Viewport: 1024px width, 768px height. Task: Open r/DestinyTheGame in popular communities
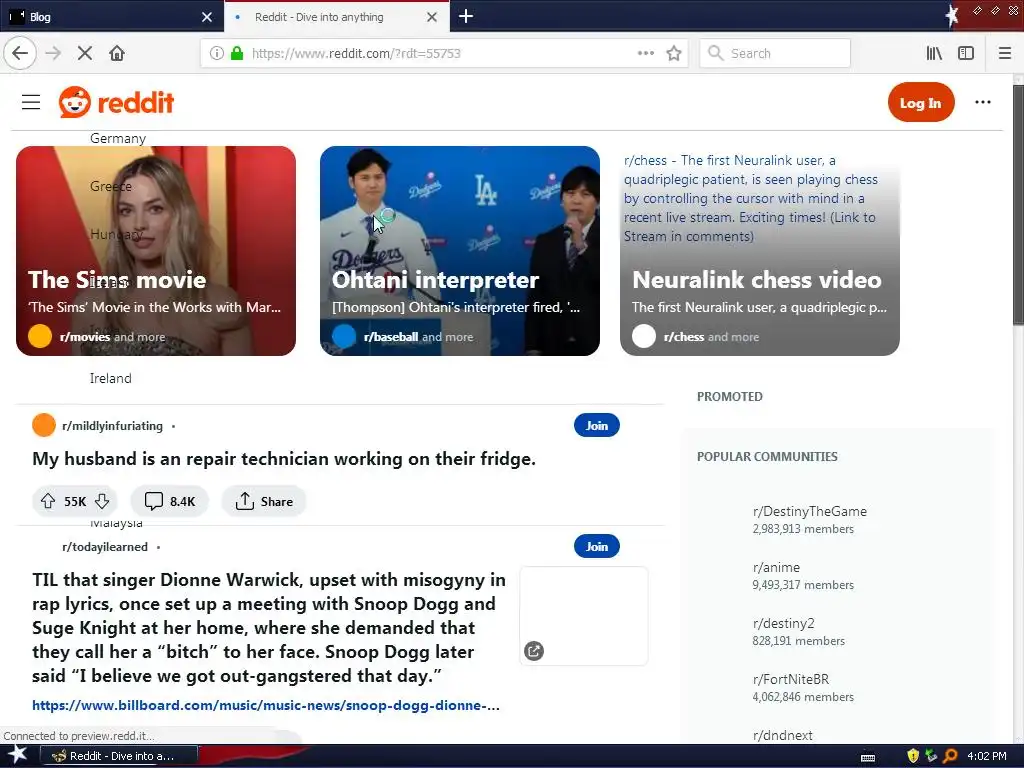pyautogui.click(x=809, y=511)
